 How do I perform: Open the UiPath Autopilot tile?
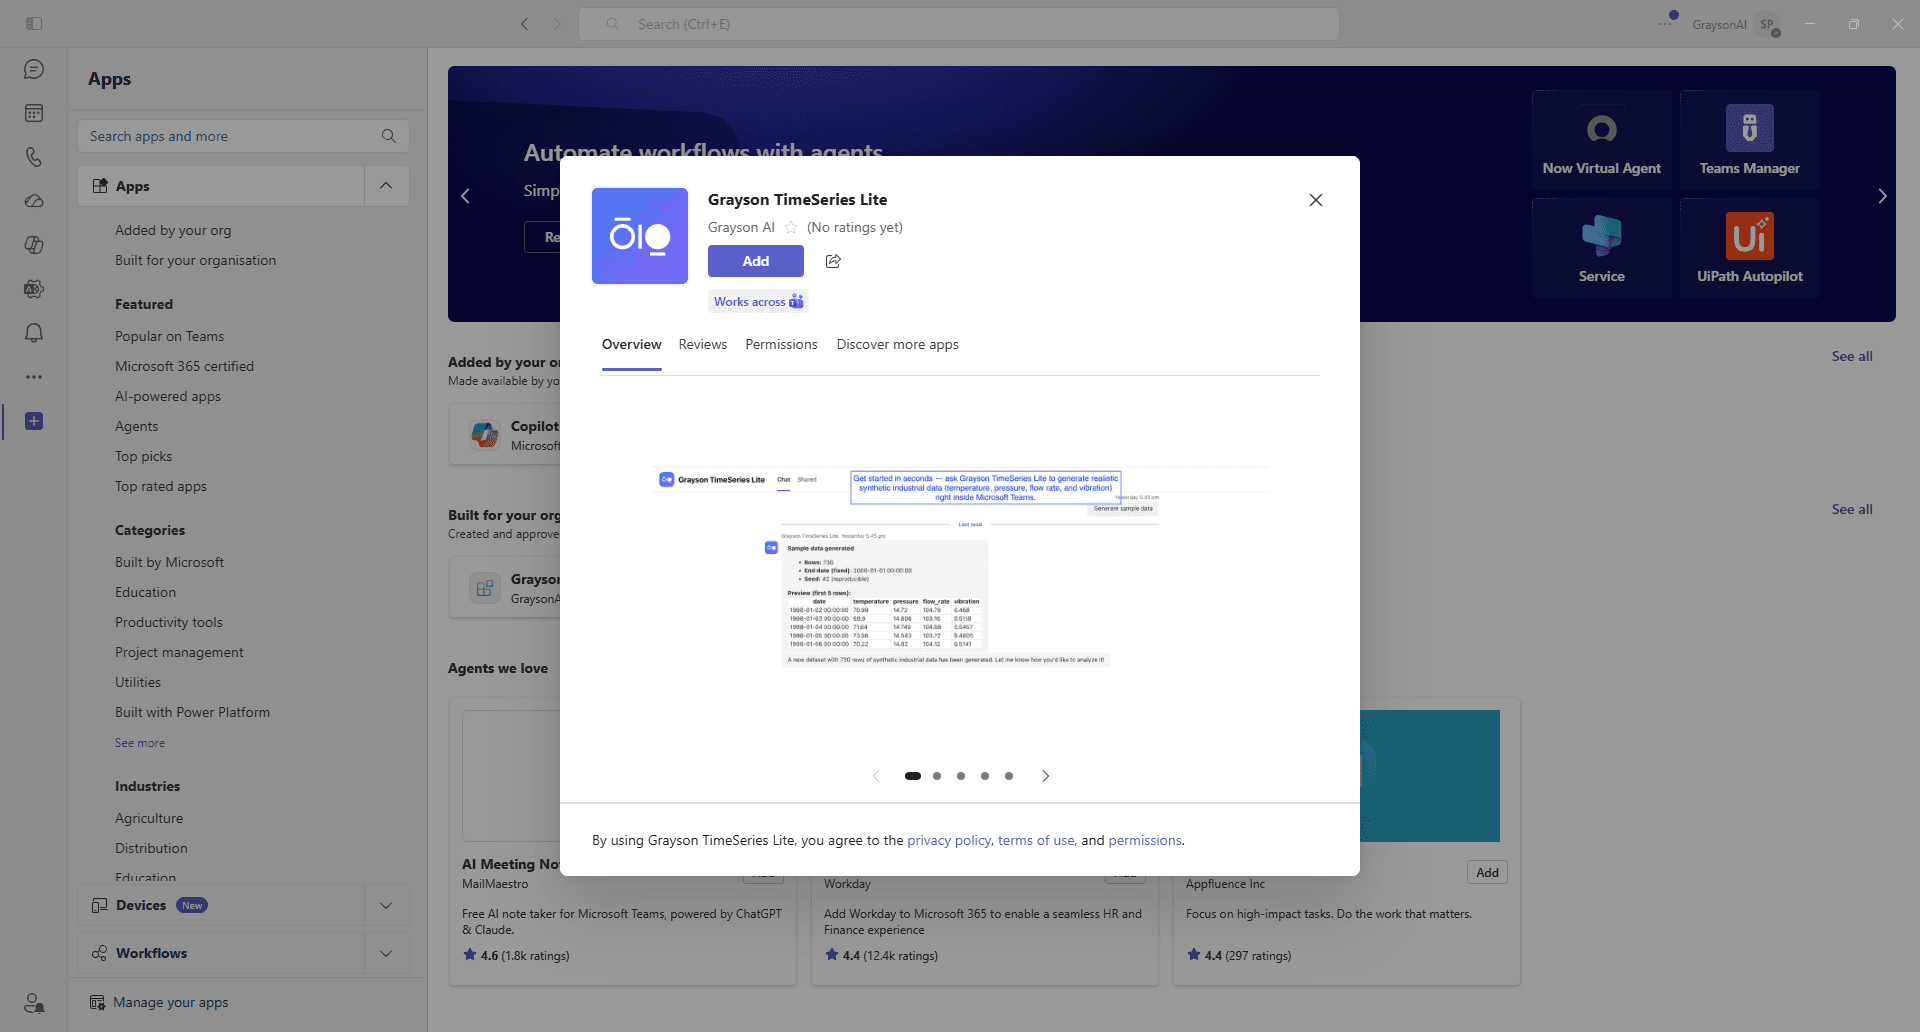pos(1750,248)
